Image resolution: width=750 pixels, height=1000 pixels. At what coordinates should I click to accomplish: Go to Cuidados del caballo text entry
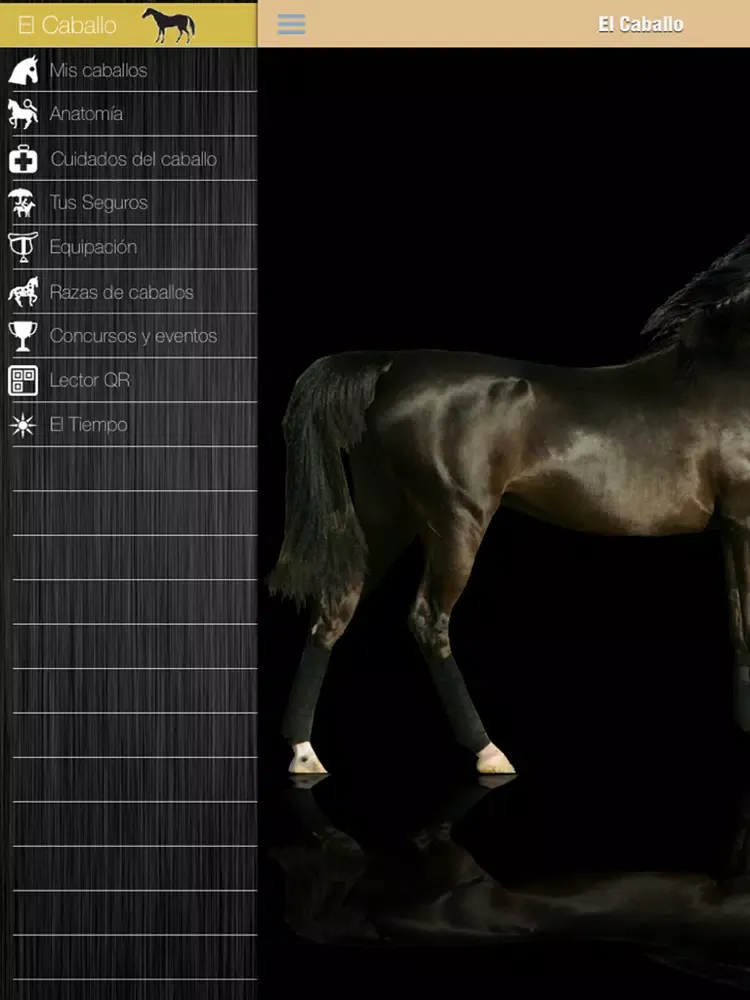[133, 159]
